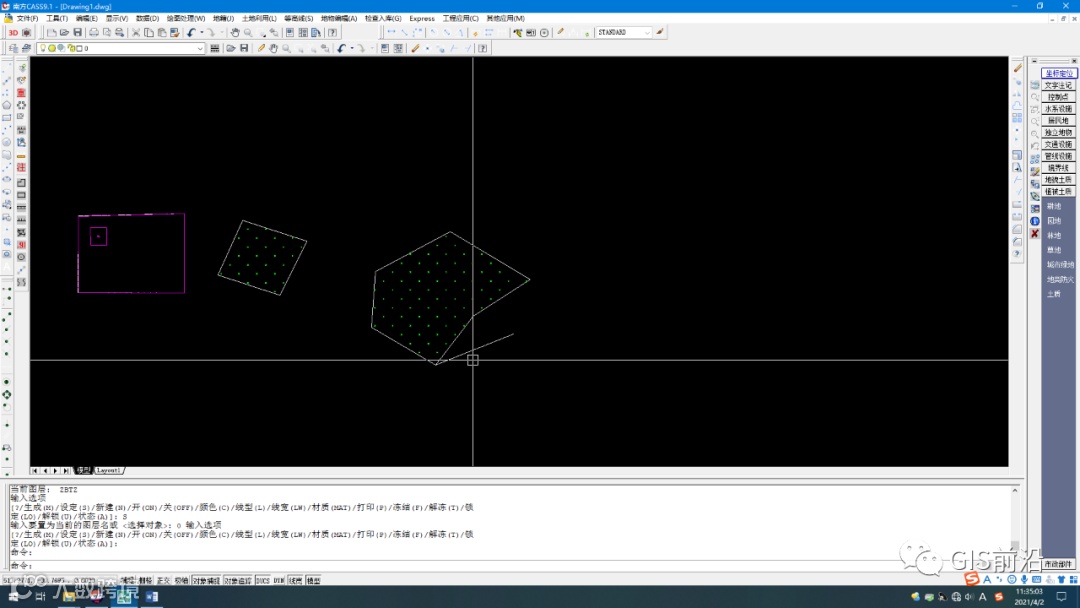Open the Express menu
The height and width of the screenshot is (608, 1080).
[x=422, y=19]
